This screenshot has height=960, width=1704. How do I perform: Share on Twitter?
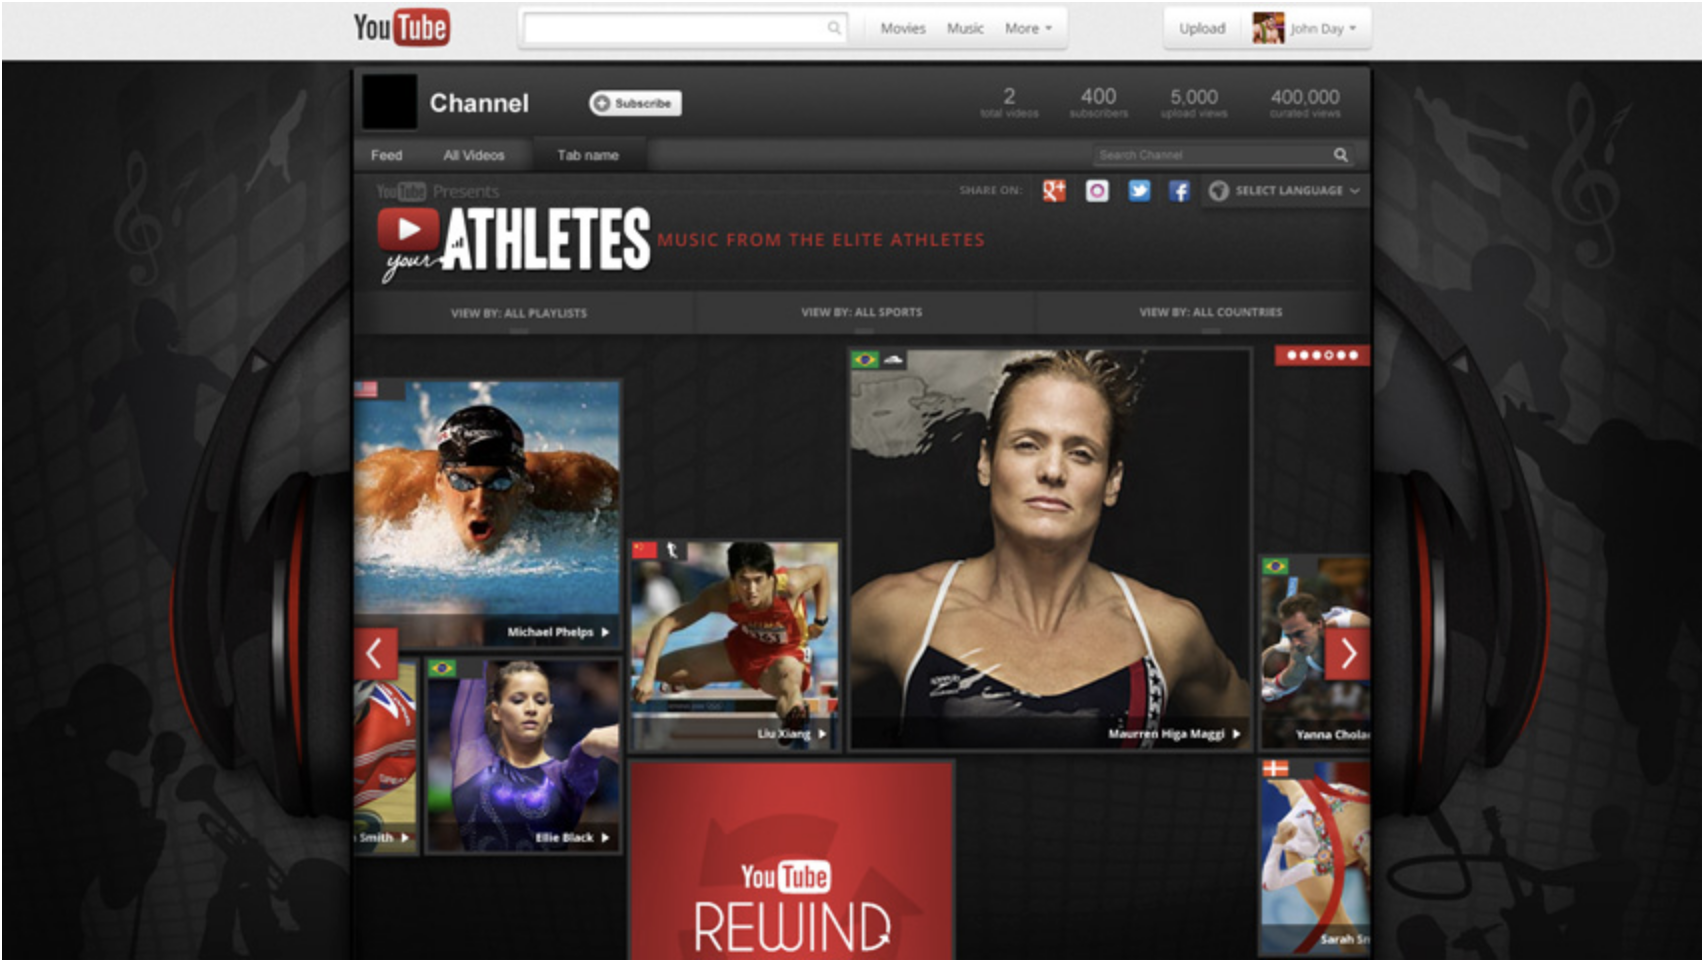(1139, 190)
